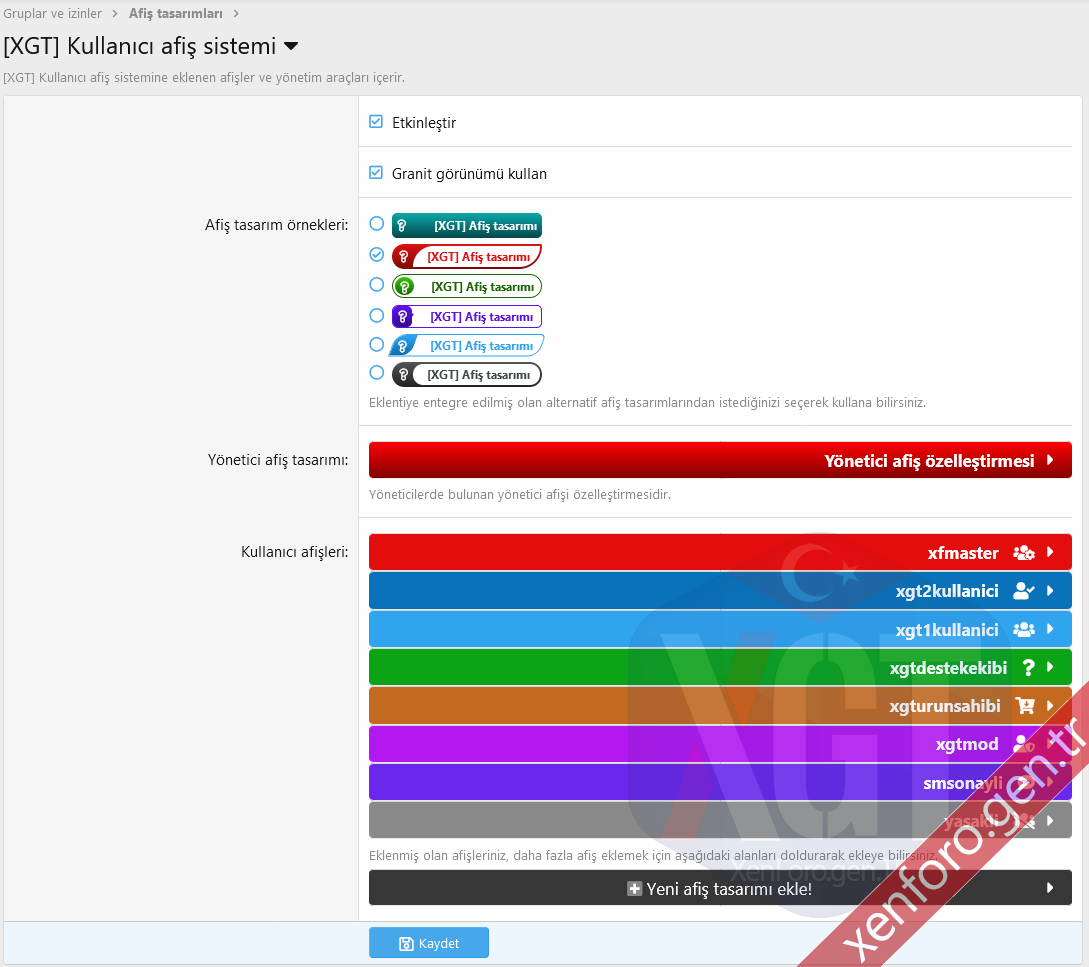
Task: Open Afiş tasarımları breadcrumb link
Action: pyautogui.click(x=175, y=13)
